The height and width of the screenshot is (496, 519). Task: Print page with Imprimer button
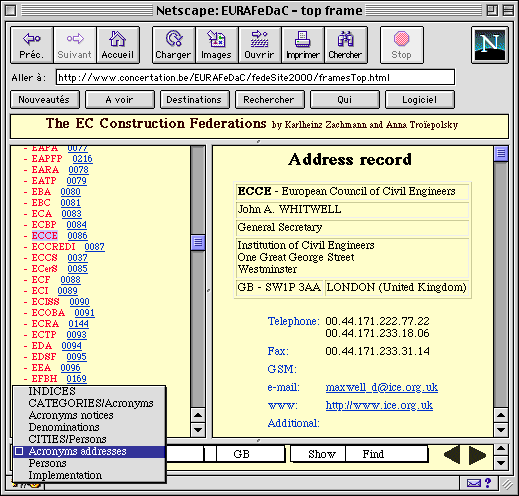pos(303,45)
